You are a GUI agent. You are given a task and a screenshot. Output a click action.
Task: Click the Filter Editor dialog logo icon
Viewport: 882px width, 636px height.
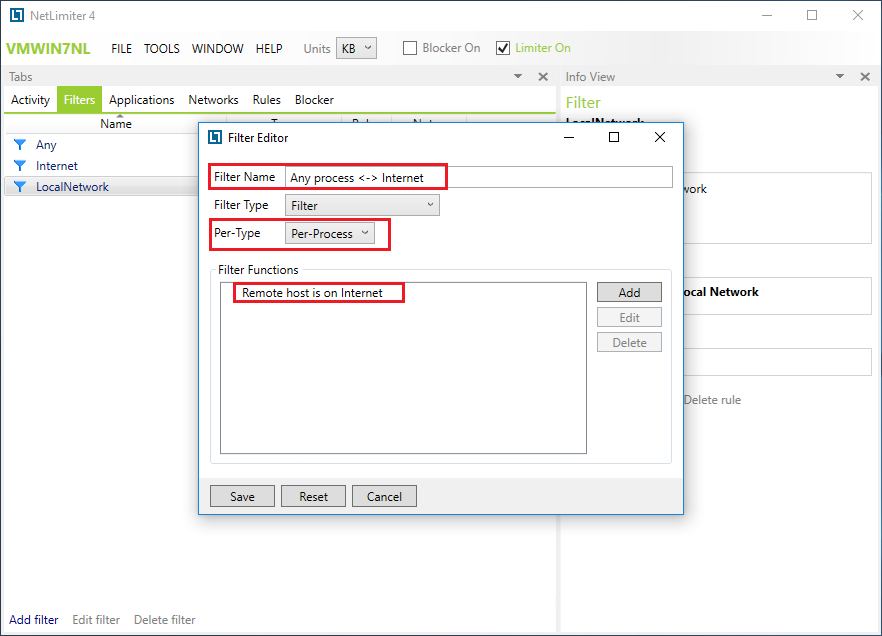pos(215,138)
